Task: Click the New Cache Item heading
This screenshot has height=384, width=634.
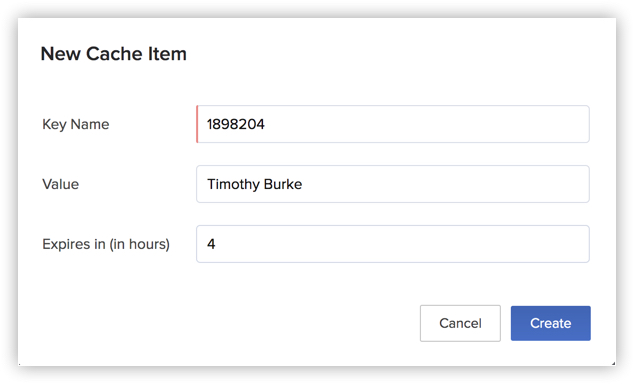Action: pos(114,54)
